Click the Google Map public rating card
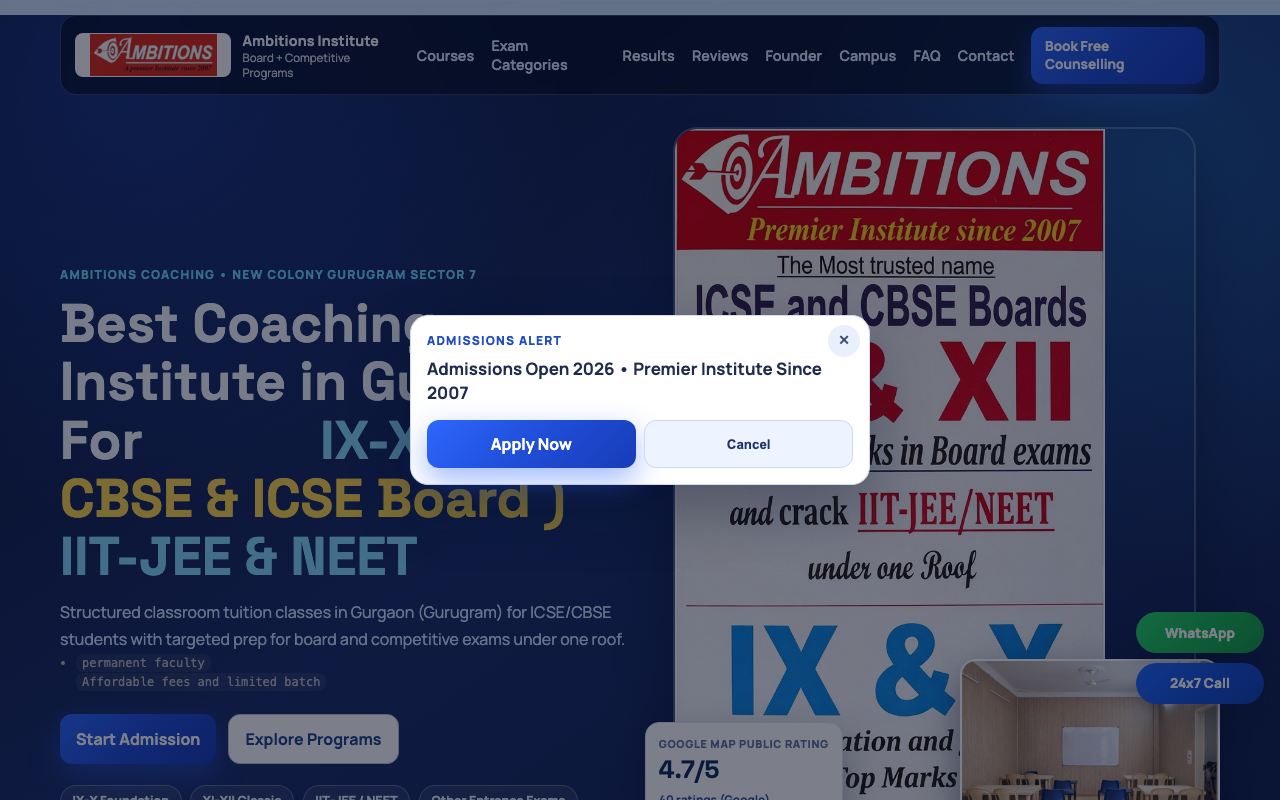This screenshot has width=1280, height=800. pyautogui.click(x=743, y=762)
